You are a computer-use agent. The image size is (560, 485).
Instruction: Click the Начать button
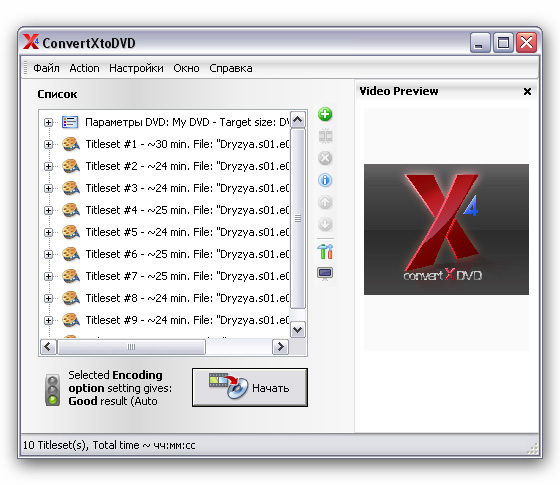[x=250, y=388]
